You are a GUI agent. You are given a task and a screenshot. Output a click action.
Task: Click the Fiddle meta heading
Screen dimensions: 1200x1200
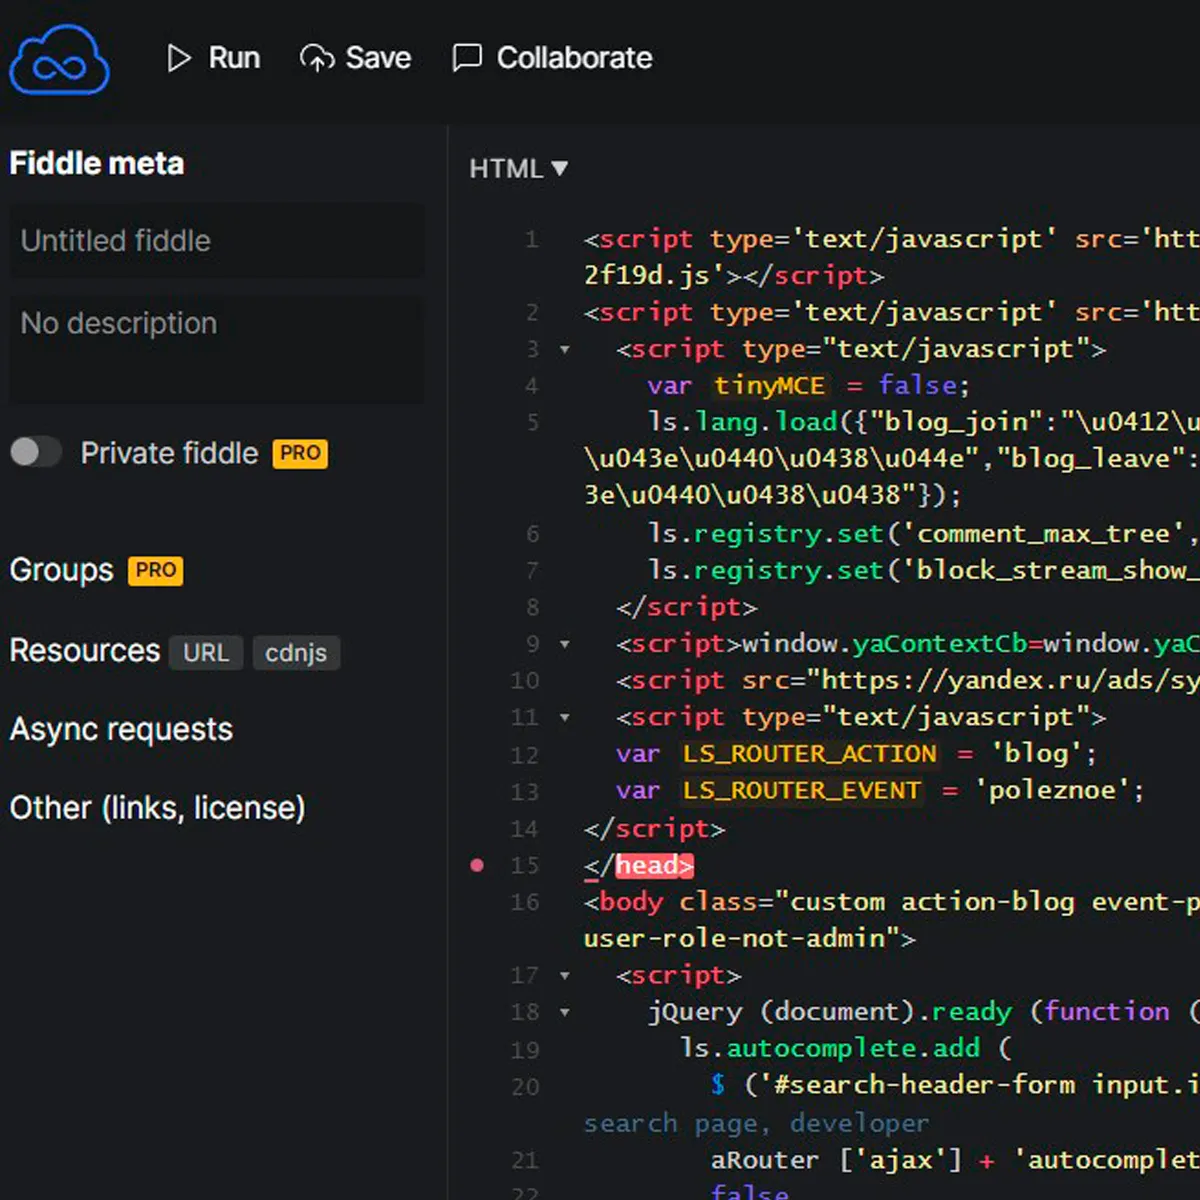97,164
